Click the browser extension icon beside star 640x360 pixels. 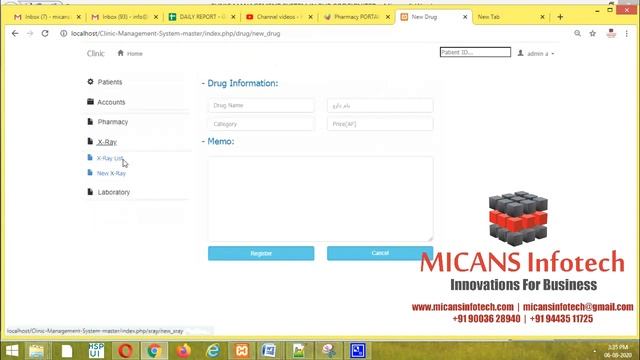click(x=611, y=33)
